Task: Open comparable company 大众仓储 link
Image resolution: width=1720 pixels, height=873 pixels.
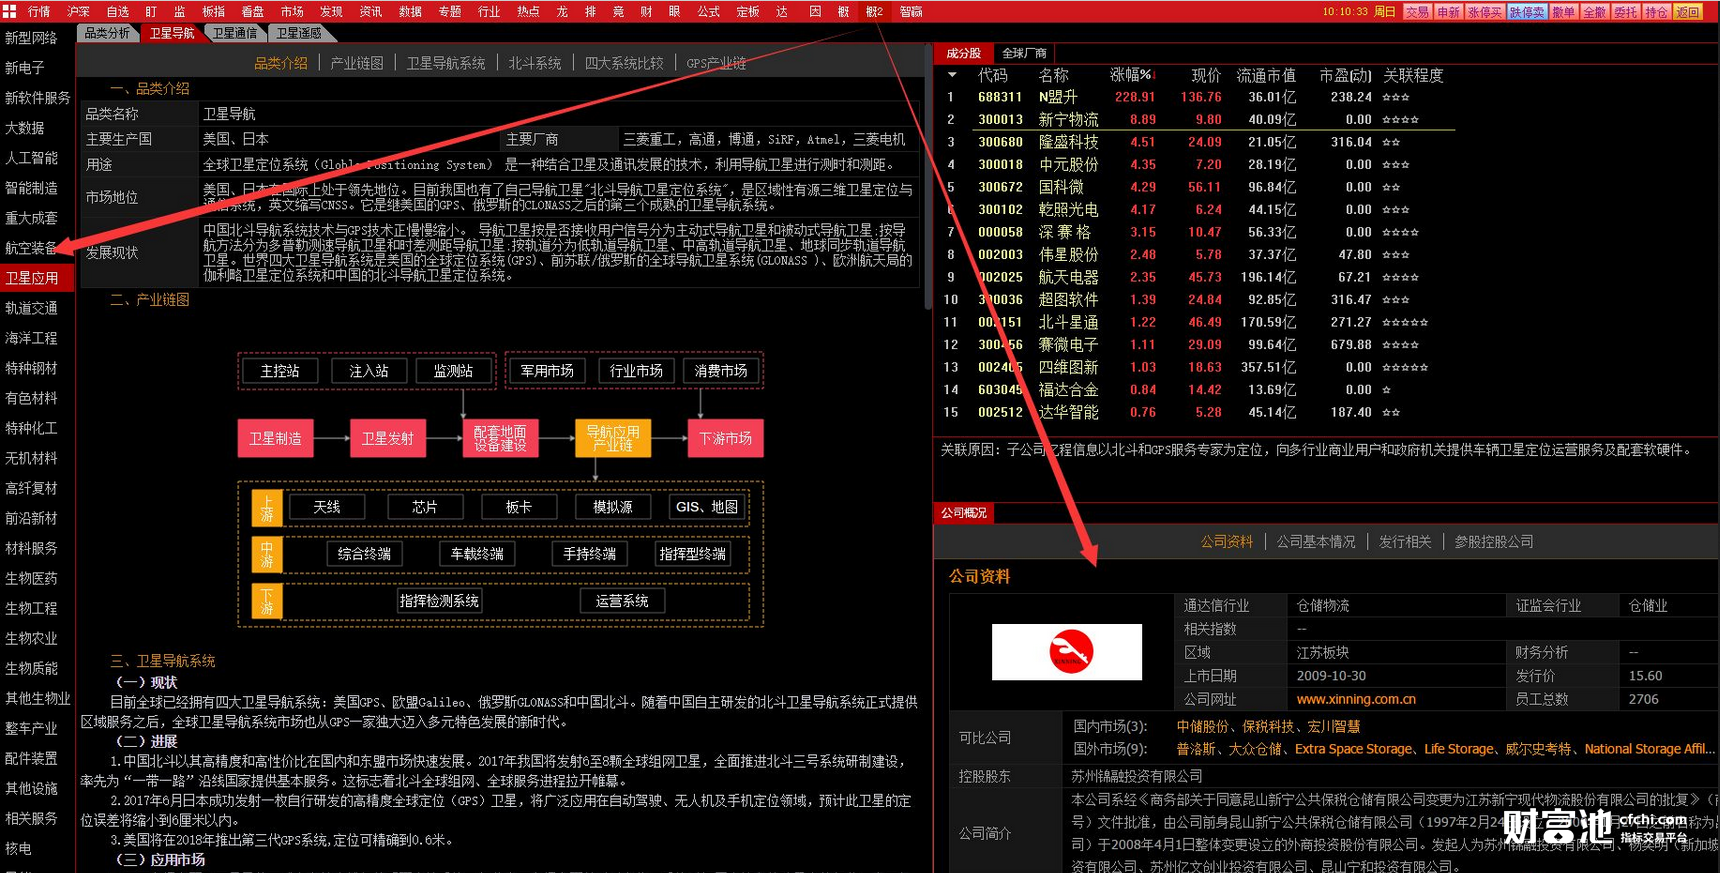Action: 1255,749
